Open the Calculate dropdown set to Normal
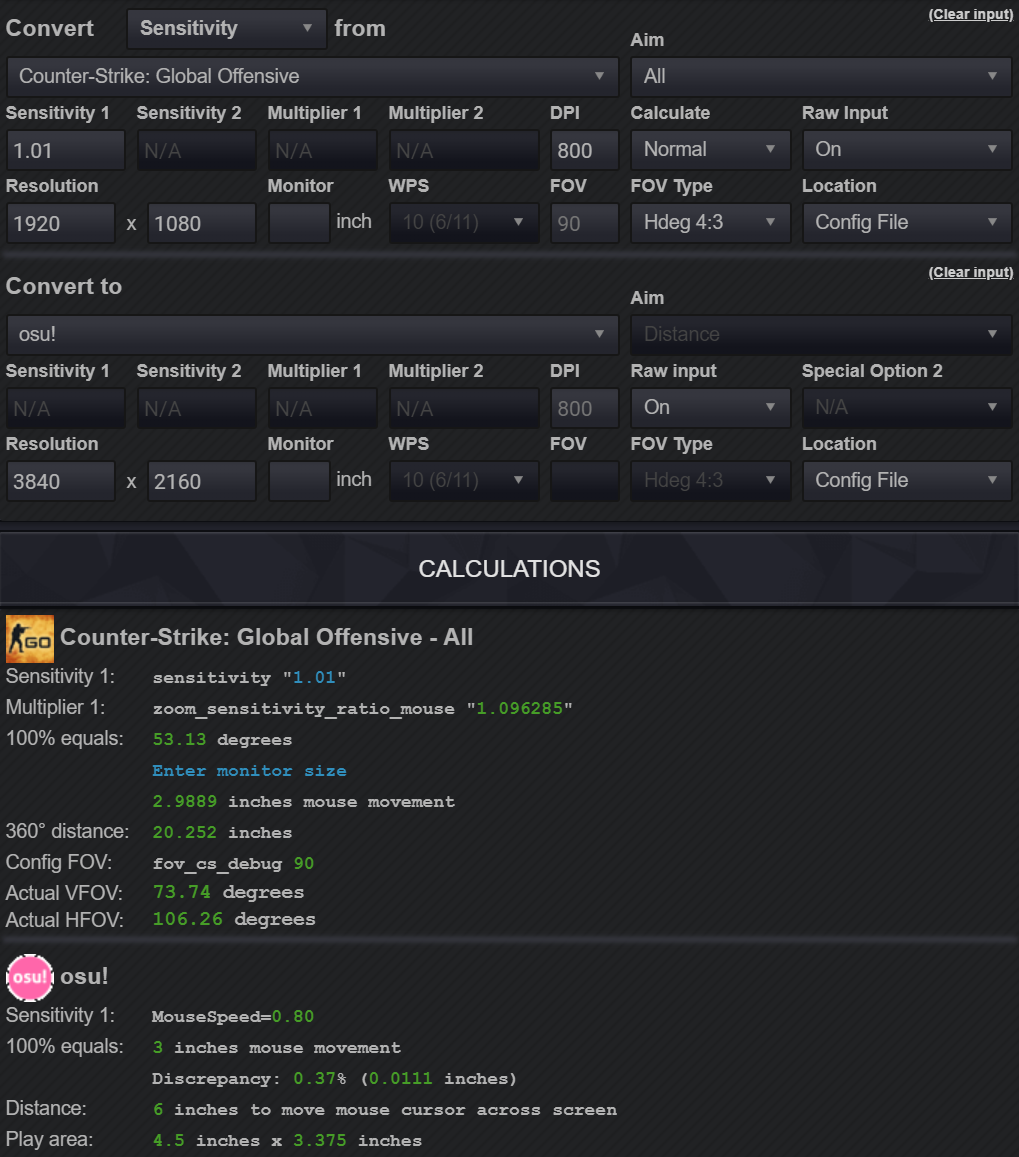Screen dimensions: 1019x1157 711,150
